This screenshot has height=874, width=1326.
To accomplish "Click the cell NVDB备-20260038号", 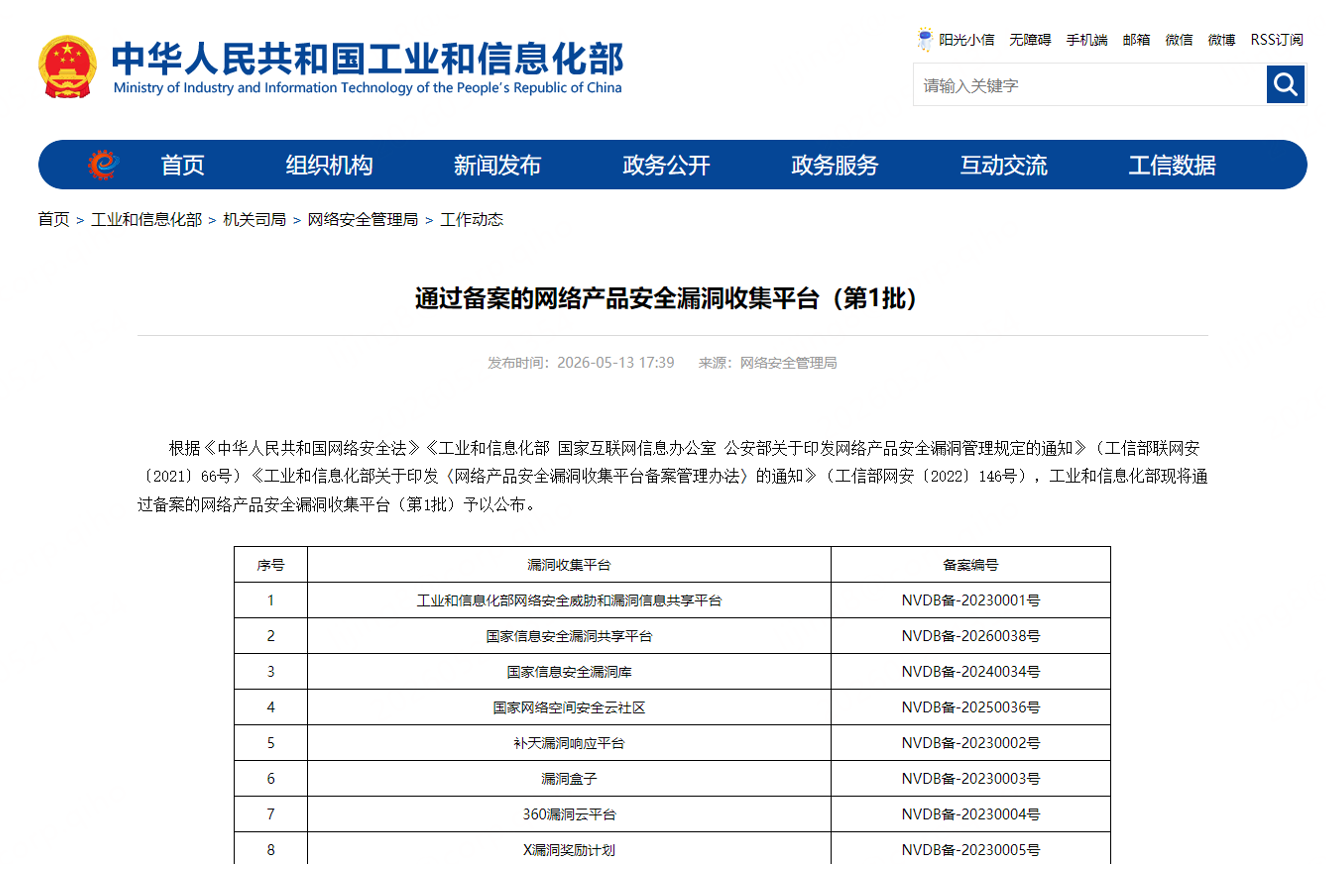I will (x=971, y=636).
